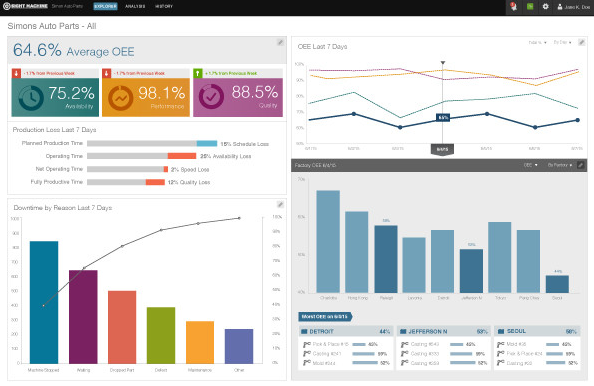Expand the first dropdown in OEE Last 7 Days

point(538,42)
